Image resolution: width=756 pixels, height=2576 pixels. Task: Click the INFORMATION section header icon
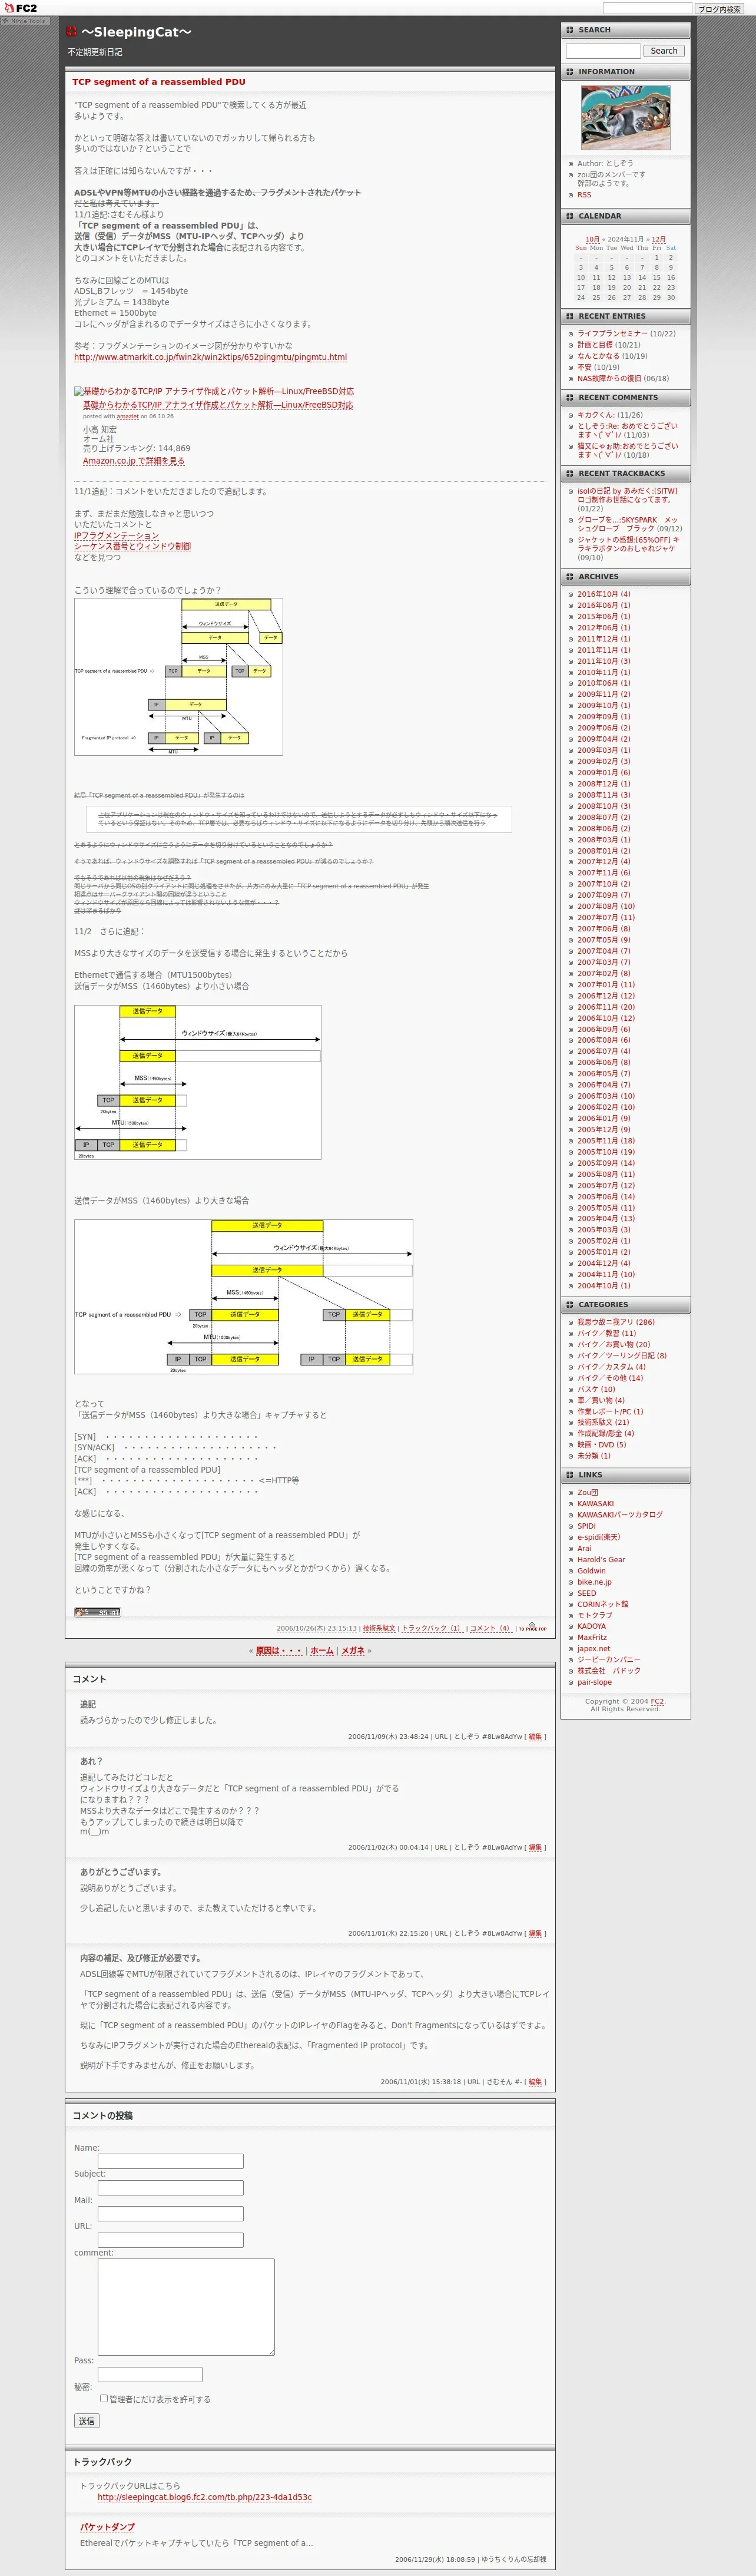click(570, 72)
